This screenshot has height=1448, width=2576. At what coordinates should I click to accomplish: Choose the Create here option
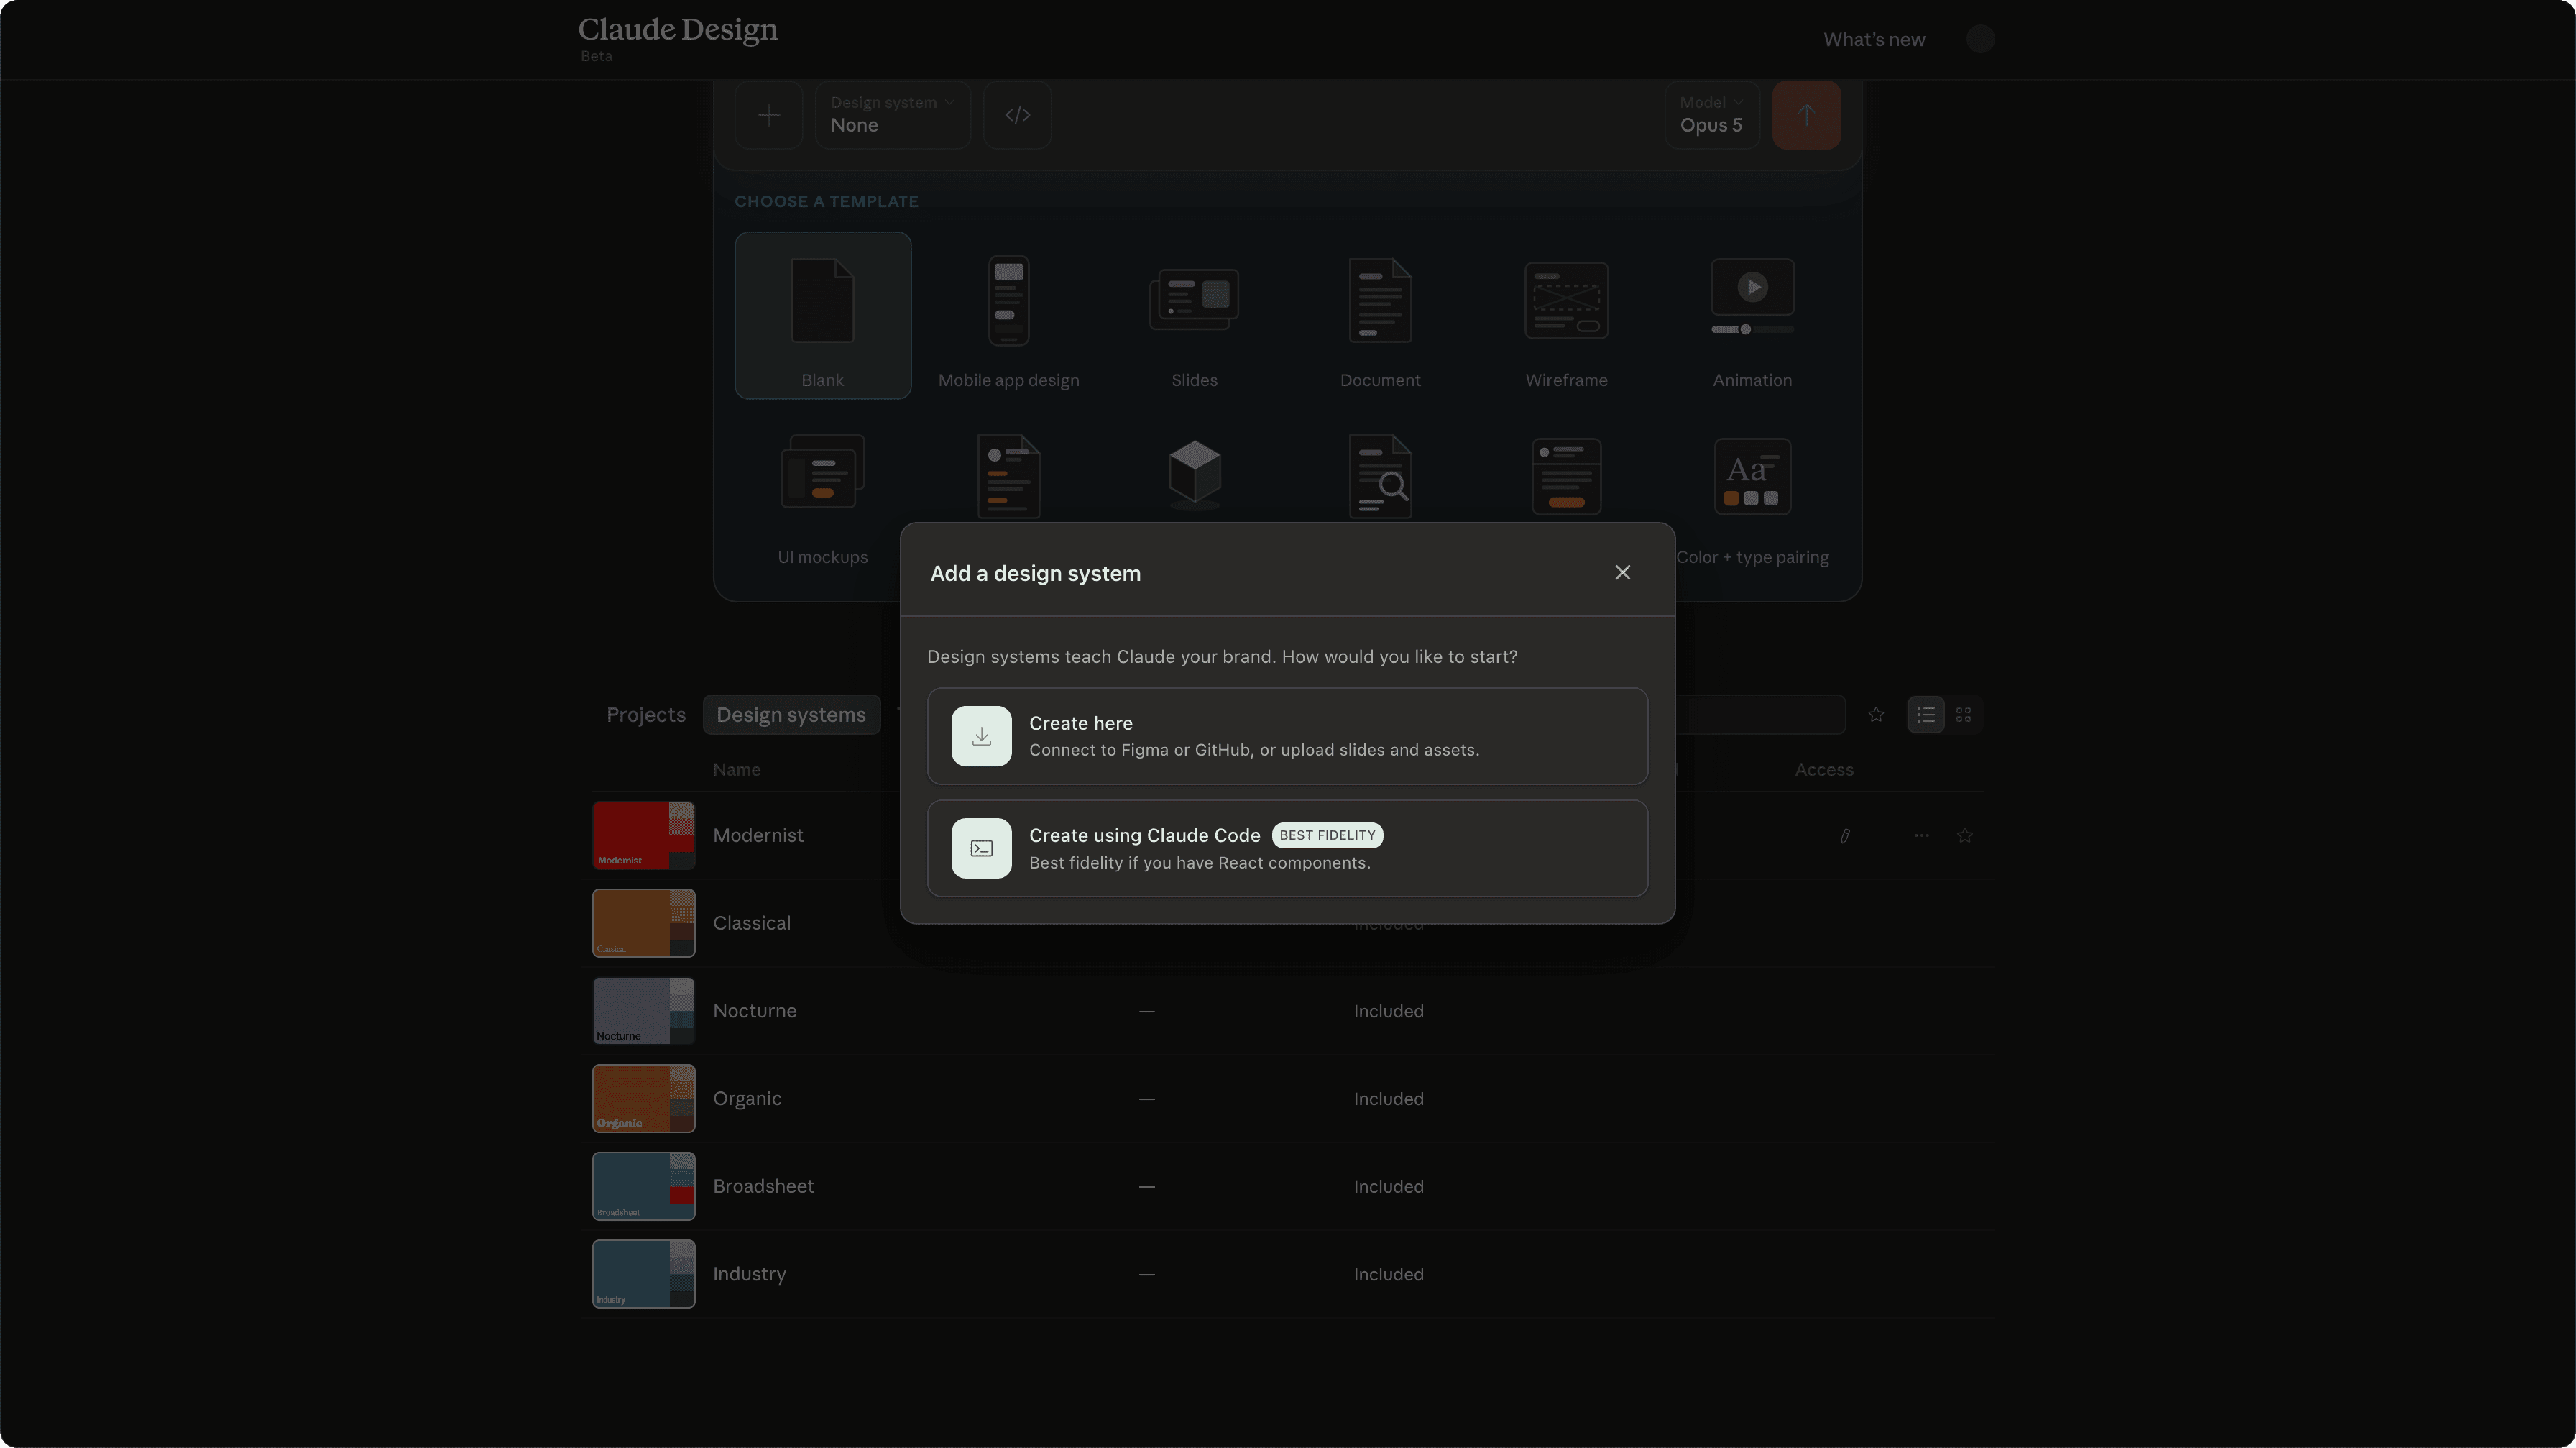click(1287, 736)
